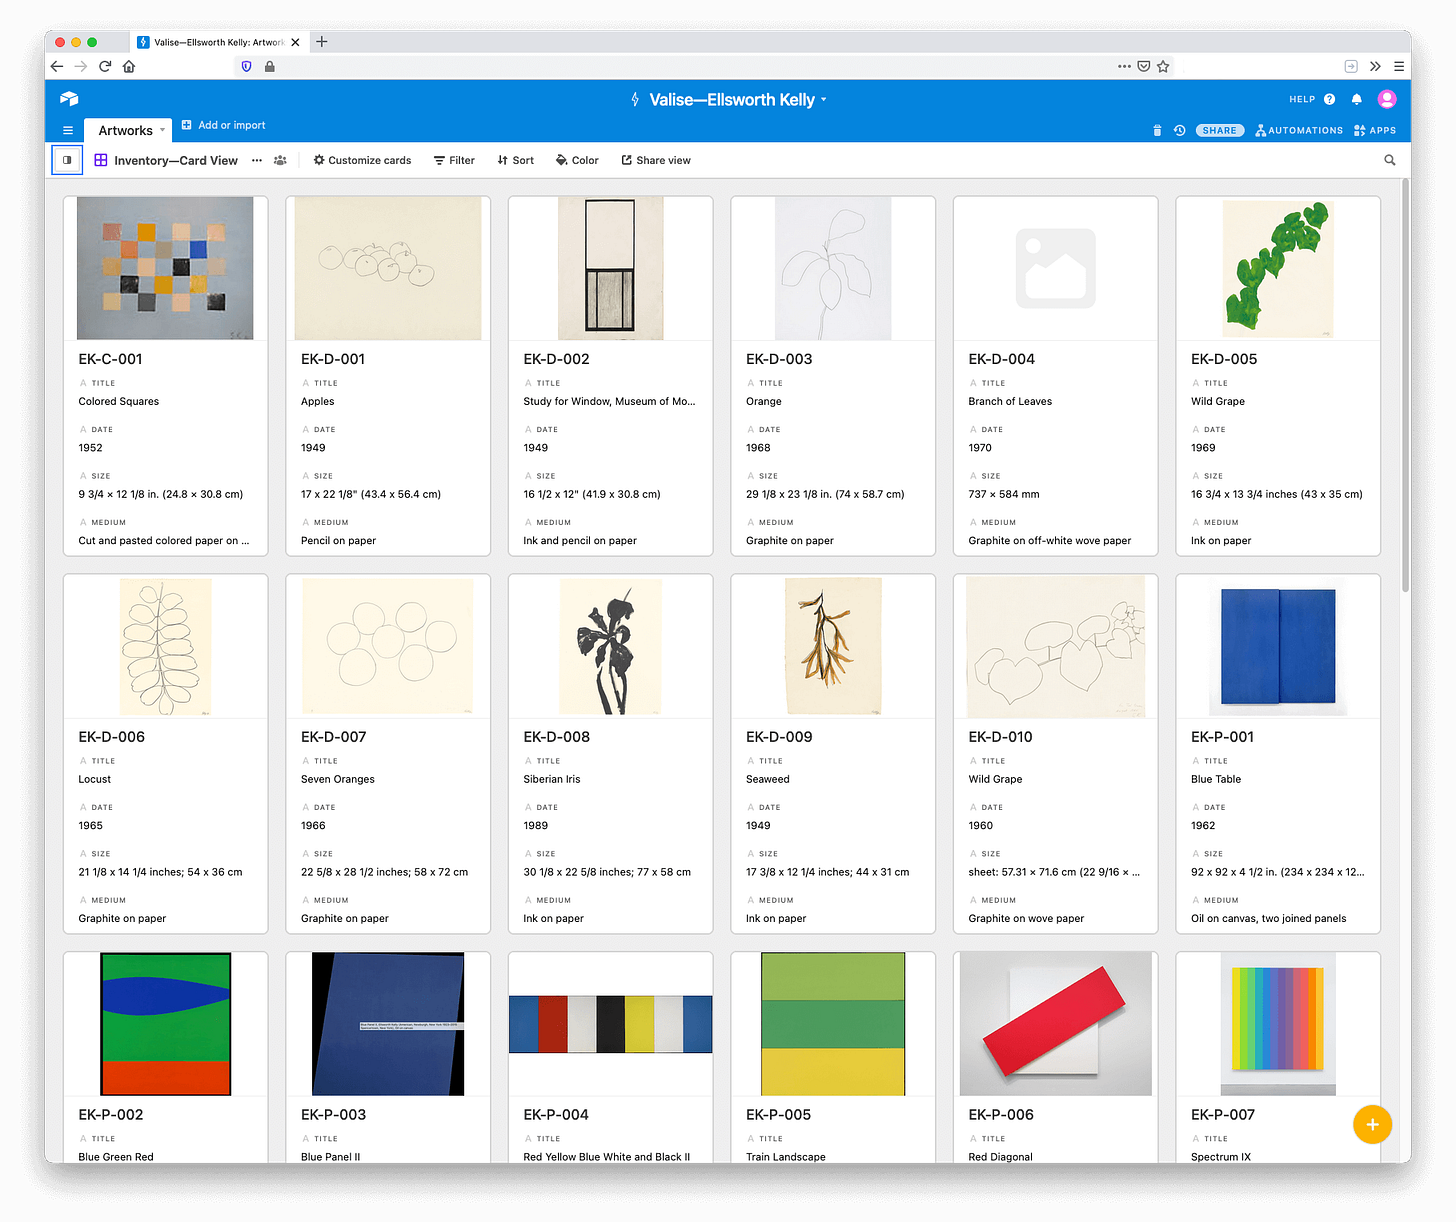Open the Colored Squares artwork thumbnail
The height and width of the screenshot is (1222, 1456).
coord(165,268)
